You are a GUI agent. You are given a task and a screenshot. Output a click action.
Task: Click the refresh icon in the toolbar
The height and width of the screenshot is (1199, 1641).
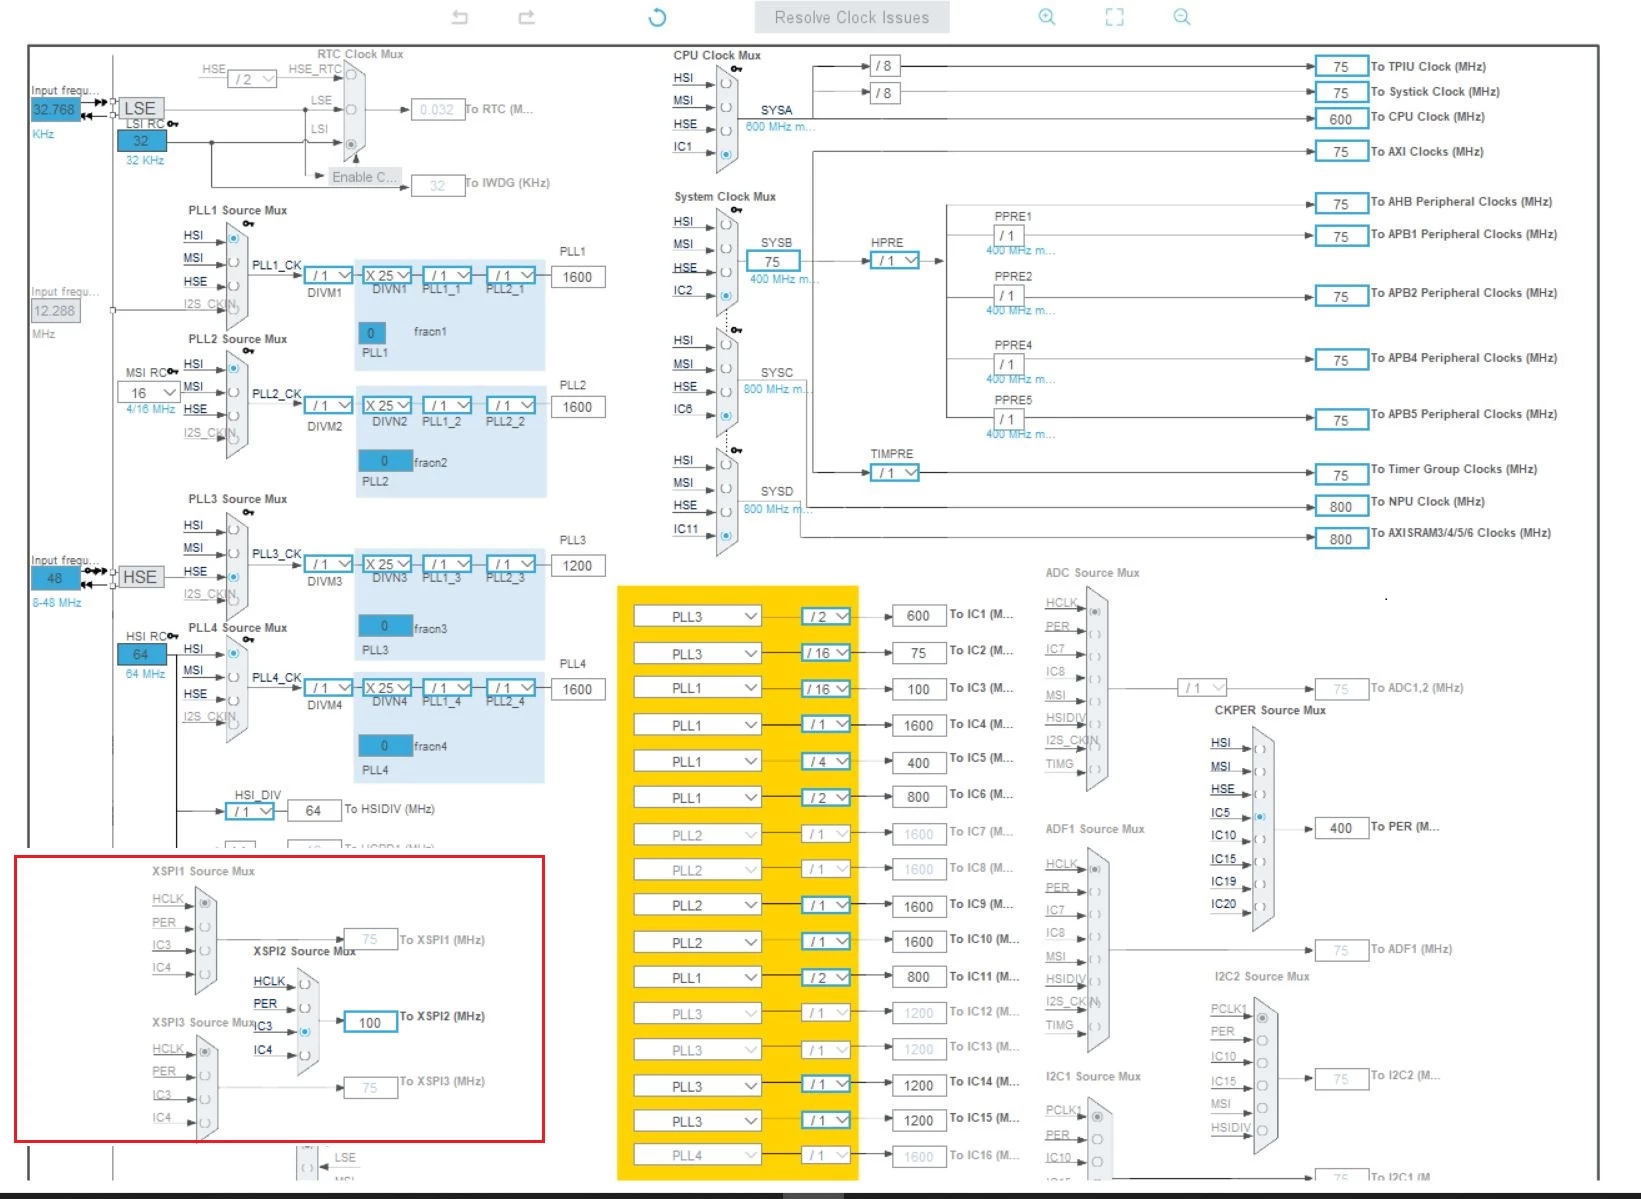[657, 17]
